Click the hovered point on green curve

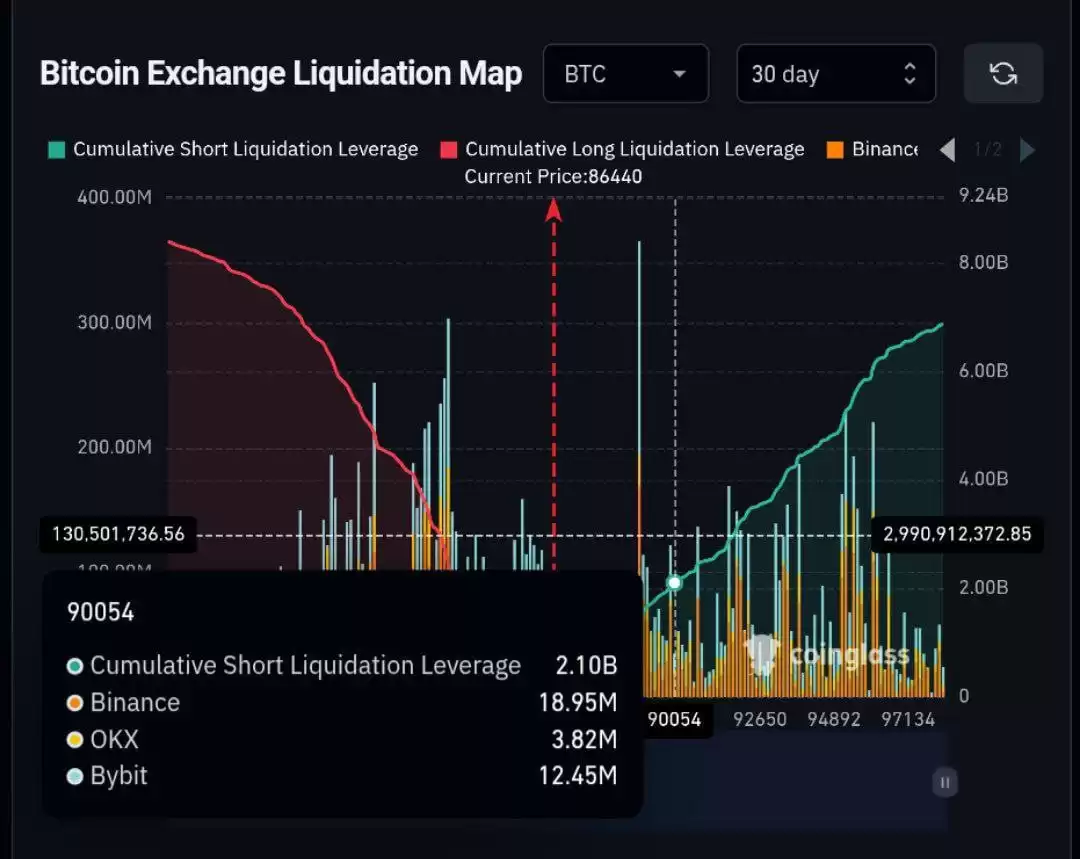pyautogui.click(x=674, y=583)
